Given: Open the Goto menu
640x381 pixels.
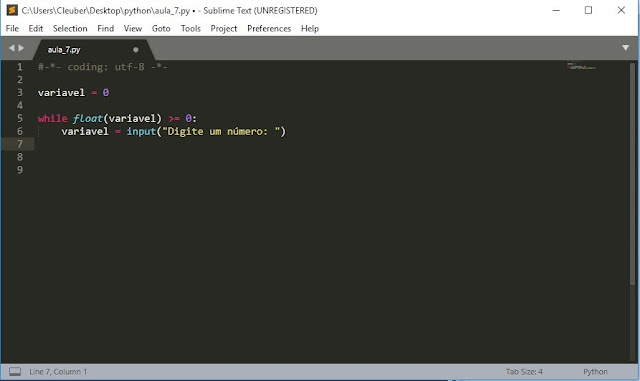Looking at the screenshot, I should point(161,29).
